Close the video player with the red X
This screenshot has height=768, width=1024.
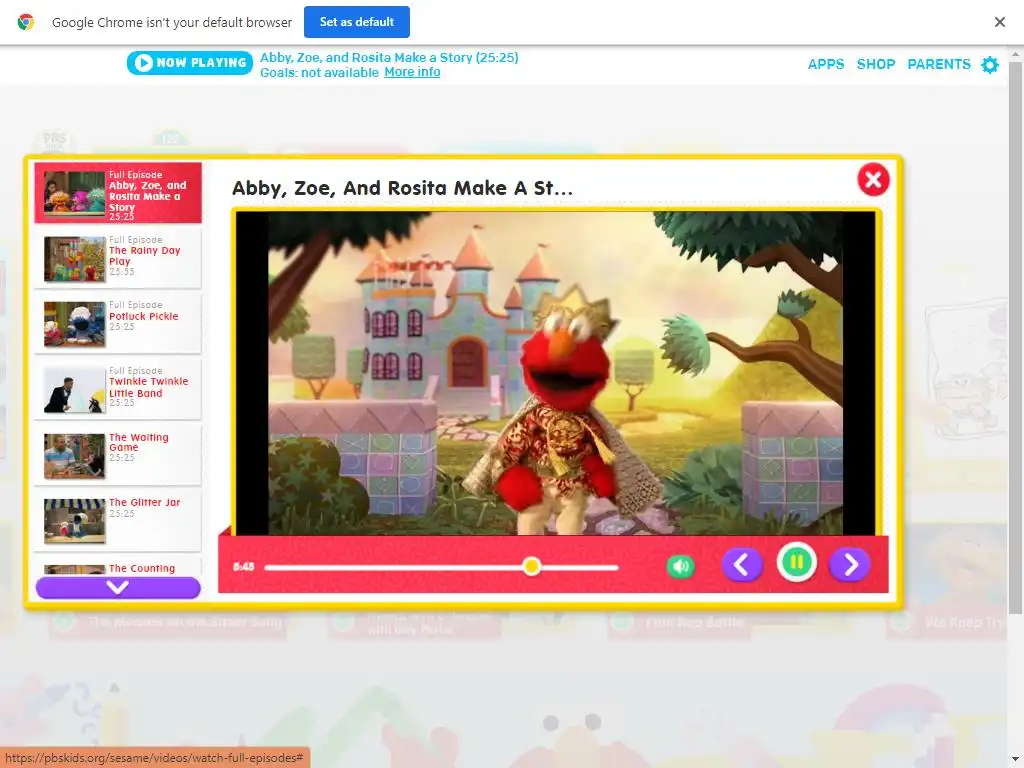pos(873,179)
